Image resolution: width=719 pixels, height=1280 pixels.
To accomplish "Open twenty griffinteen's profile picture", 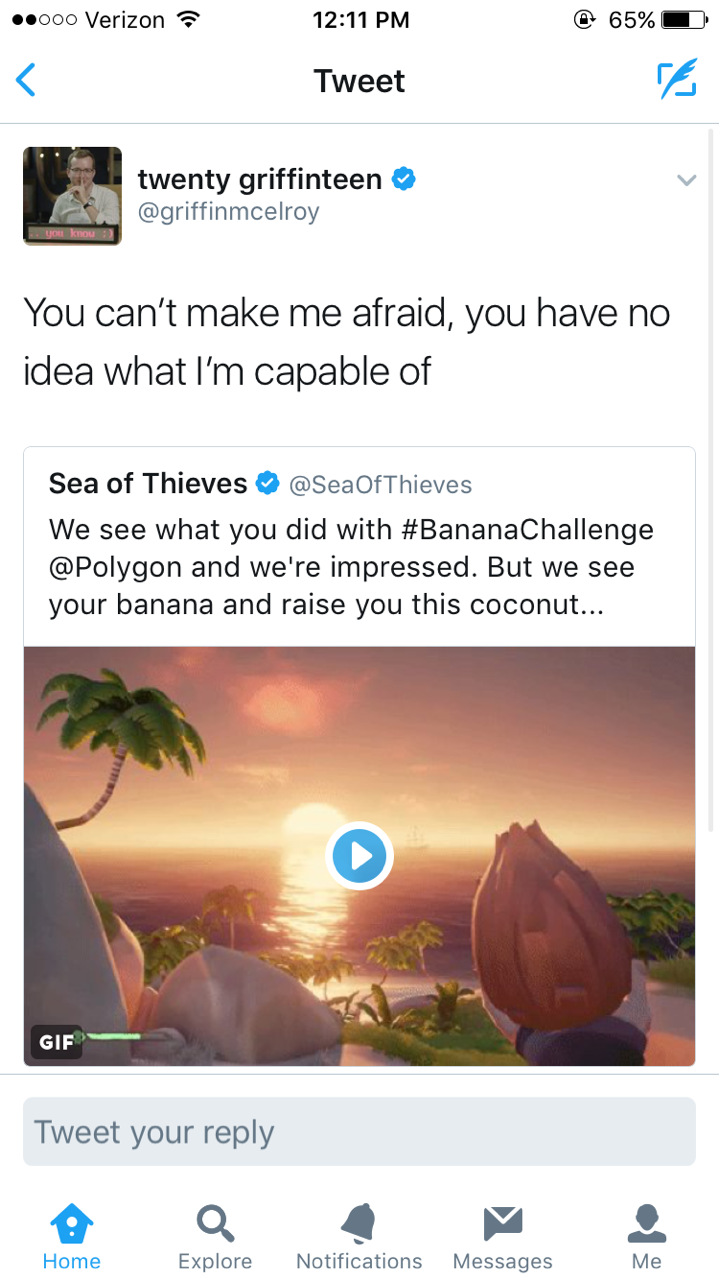I will [72, 196].
